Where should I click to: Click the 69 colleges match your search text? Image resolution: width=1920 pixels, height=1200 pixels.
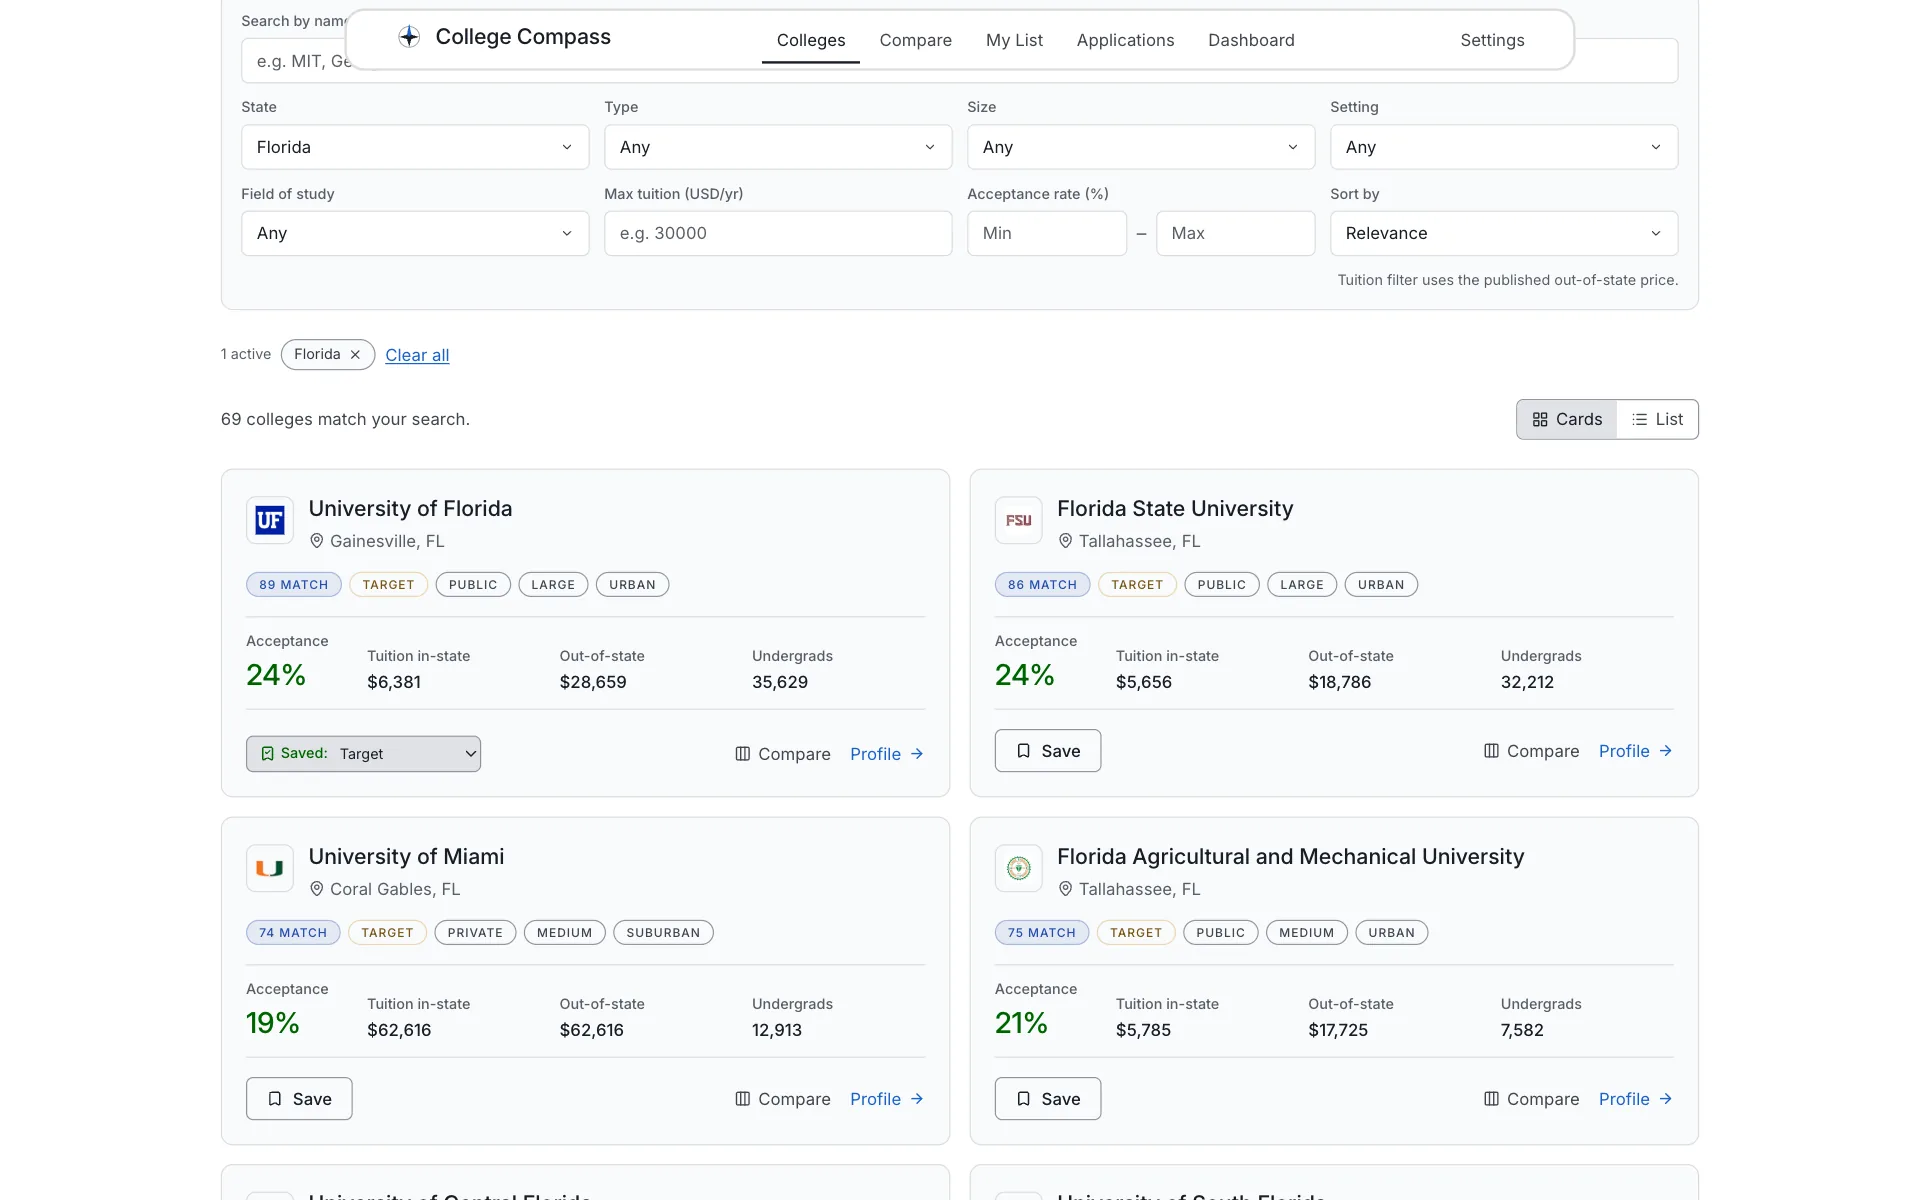[345, 419]
